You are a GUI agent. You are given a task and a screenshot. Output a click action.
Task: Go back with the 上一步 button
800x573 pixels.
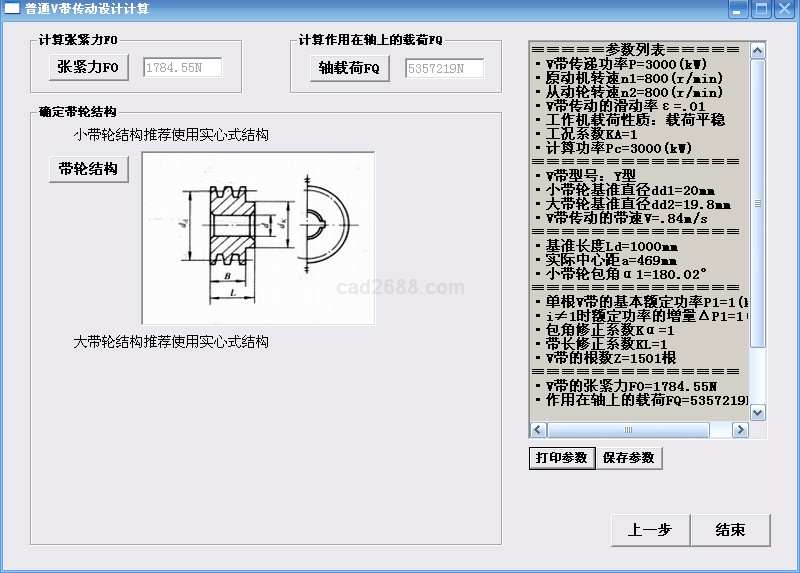pos(649,530)
